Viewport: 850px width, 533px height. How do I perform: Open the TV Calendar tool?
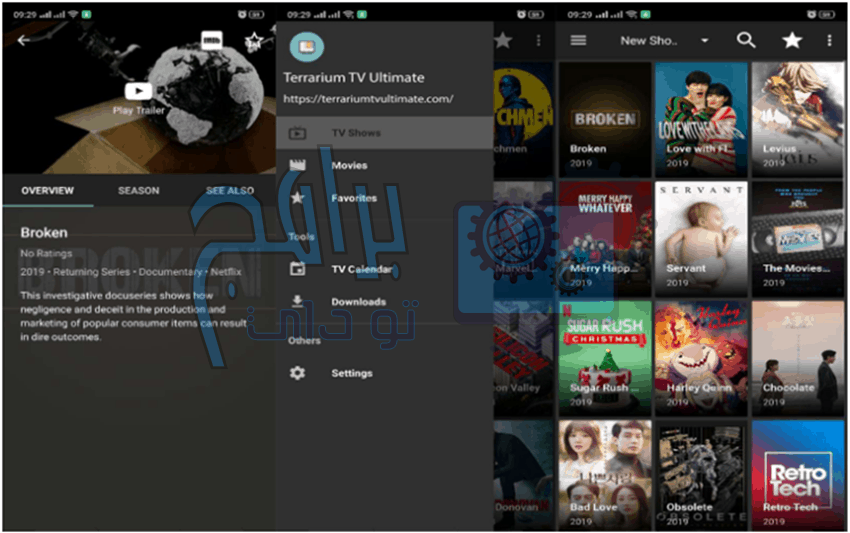(x=361, y=269)
